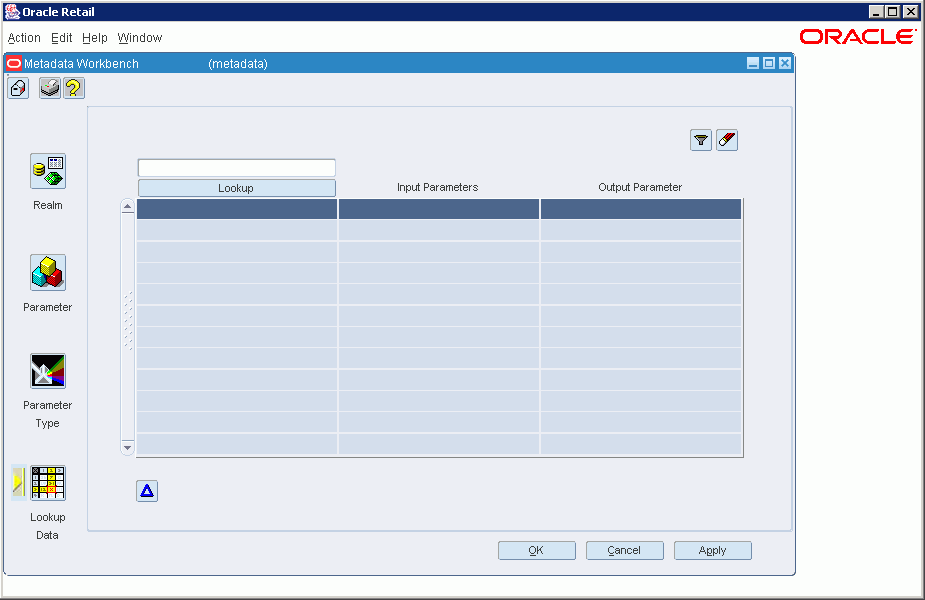The width and height of the screenshot is (925, 600).
Task: Click the Apply button
Action: [x=713, y=550]
